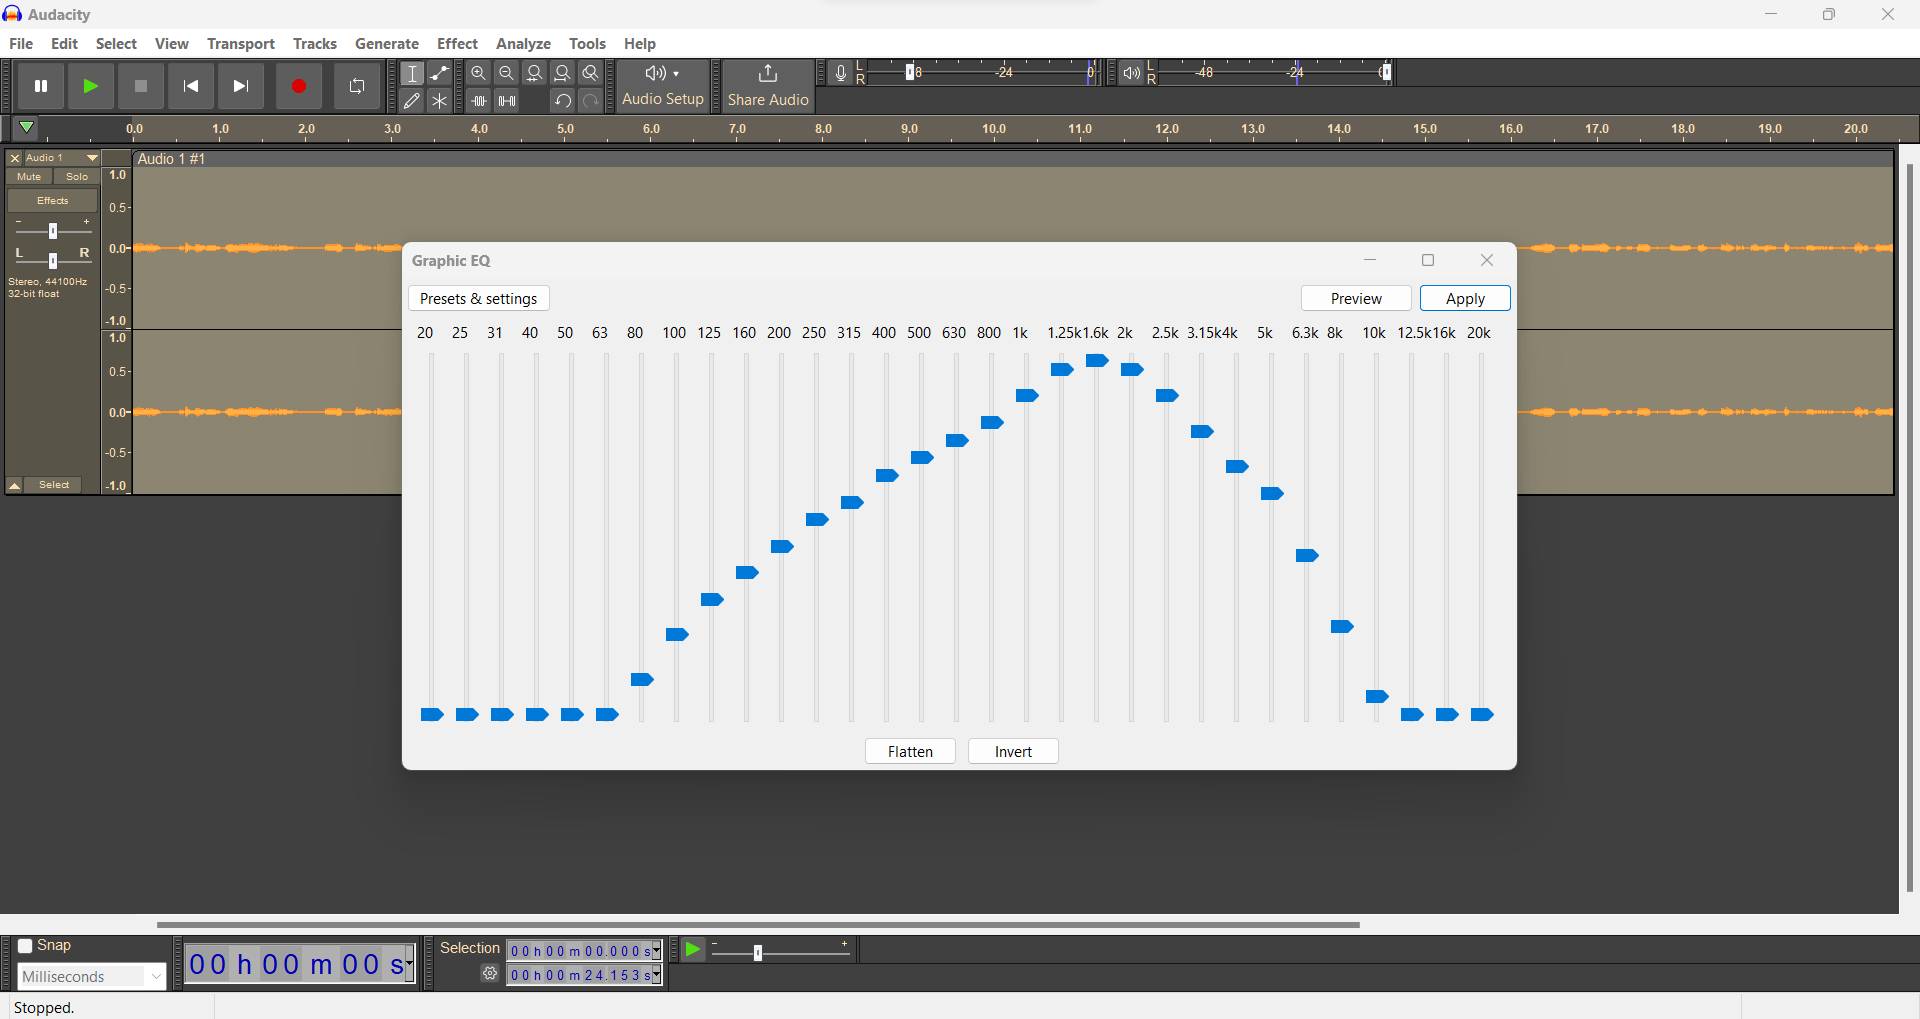This screenshot has width=1920, height=1019.
Task: Open Presets & settings in Graphic EQ
Action: [479, 299]
